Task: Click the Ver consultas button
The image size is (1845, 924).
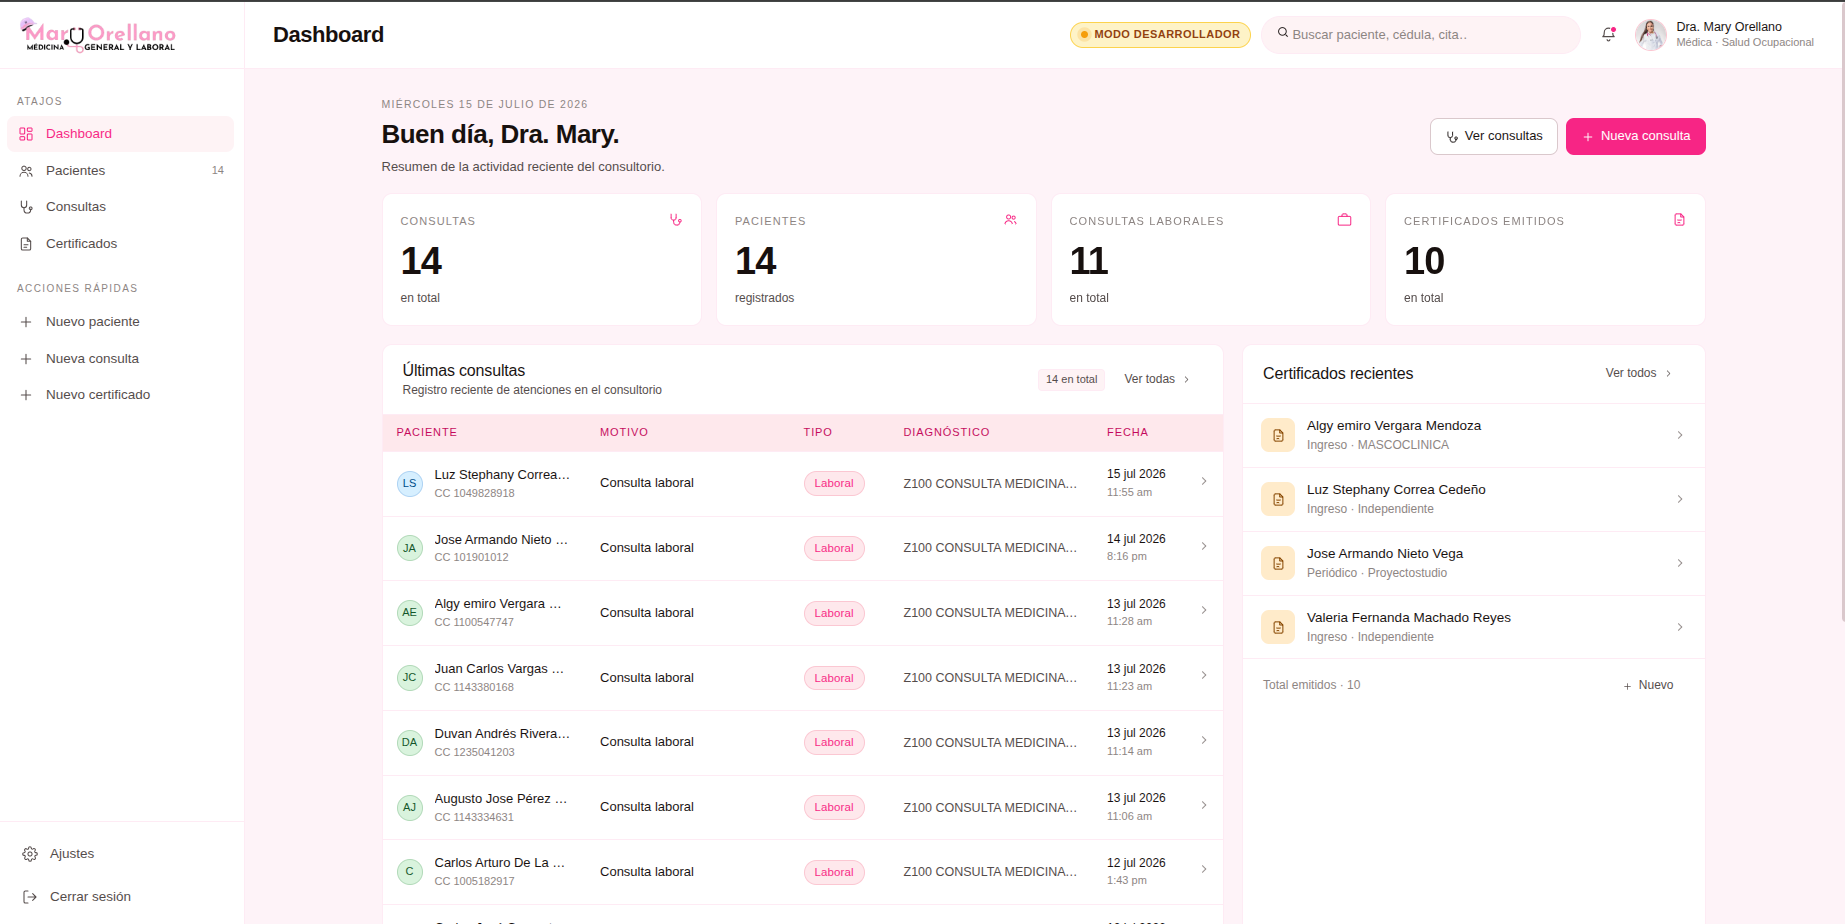Action: click(x=1493, y=136)
